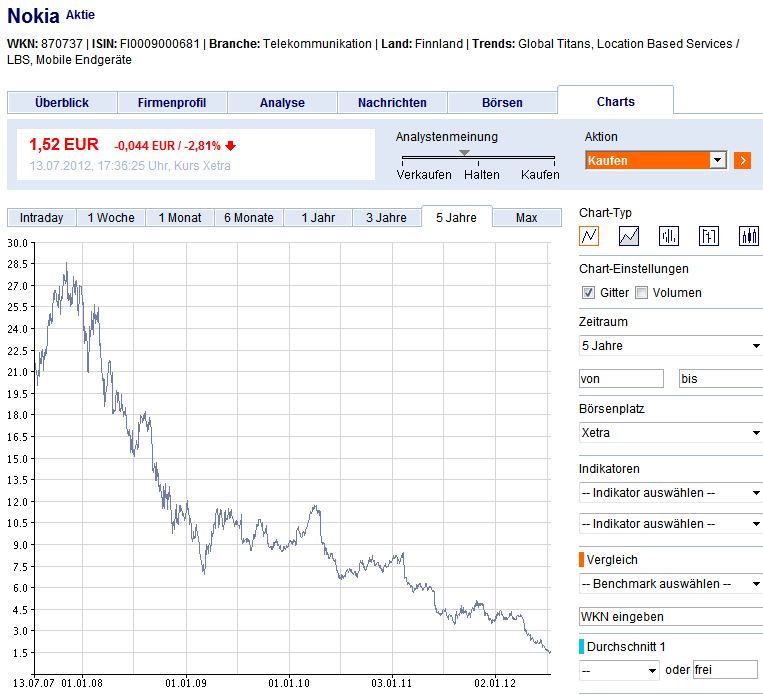The height and width of the screenshot is (697, 763).
Task: Open the Börsenplatz Xetra dropdown
Action: (x=671, y=433)
